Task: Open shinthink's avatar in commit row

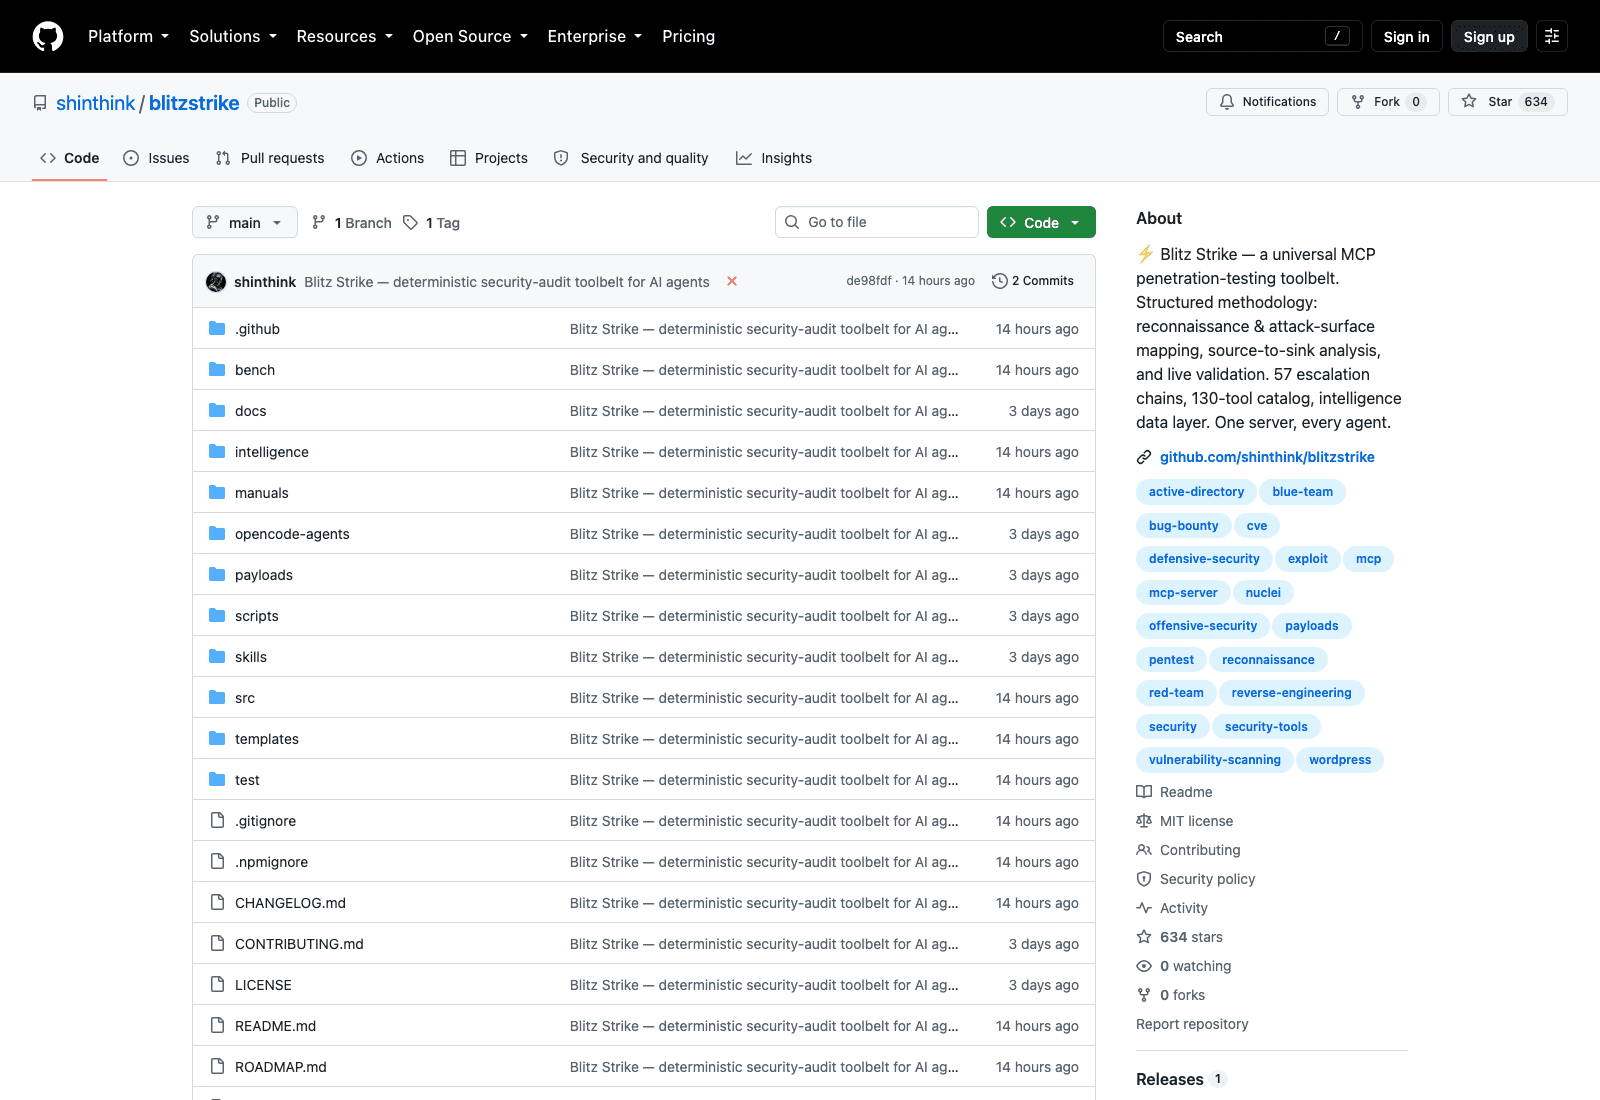Action: (216, 282)
